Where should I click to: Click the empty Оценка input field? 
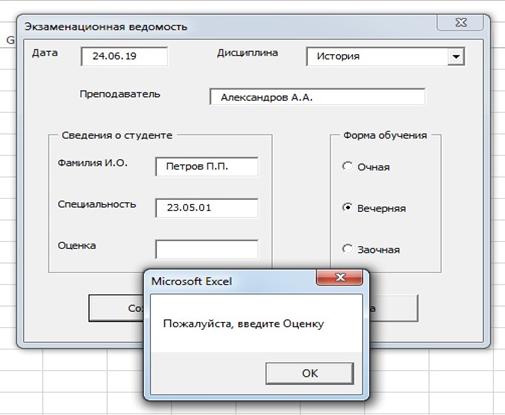point(206,249)
